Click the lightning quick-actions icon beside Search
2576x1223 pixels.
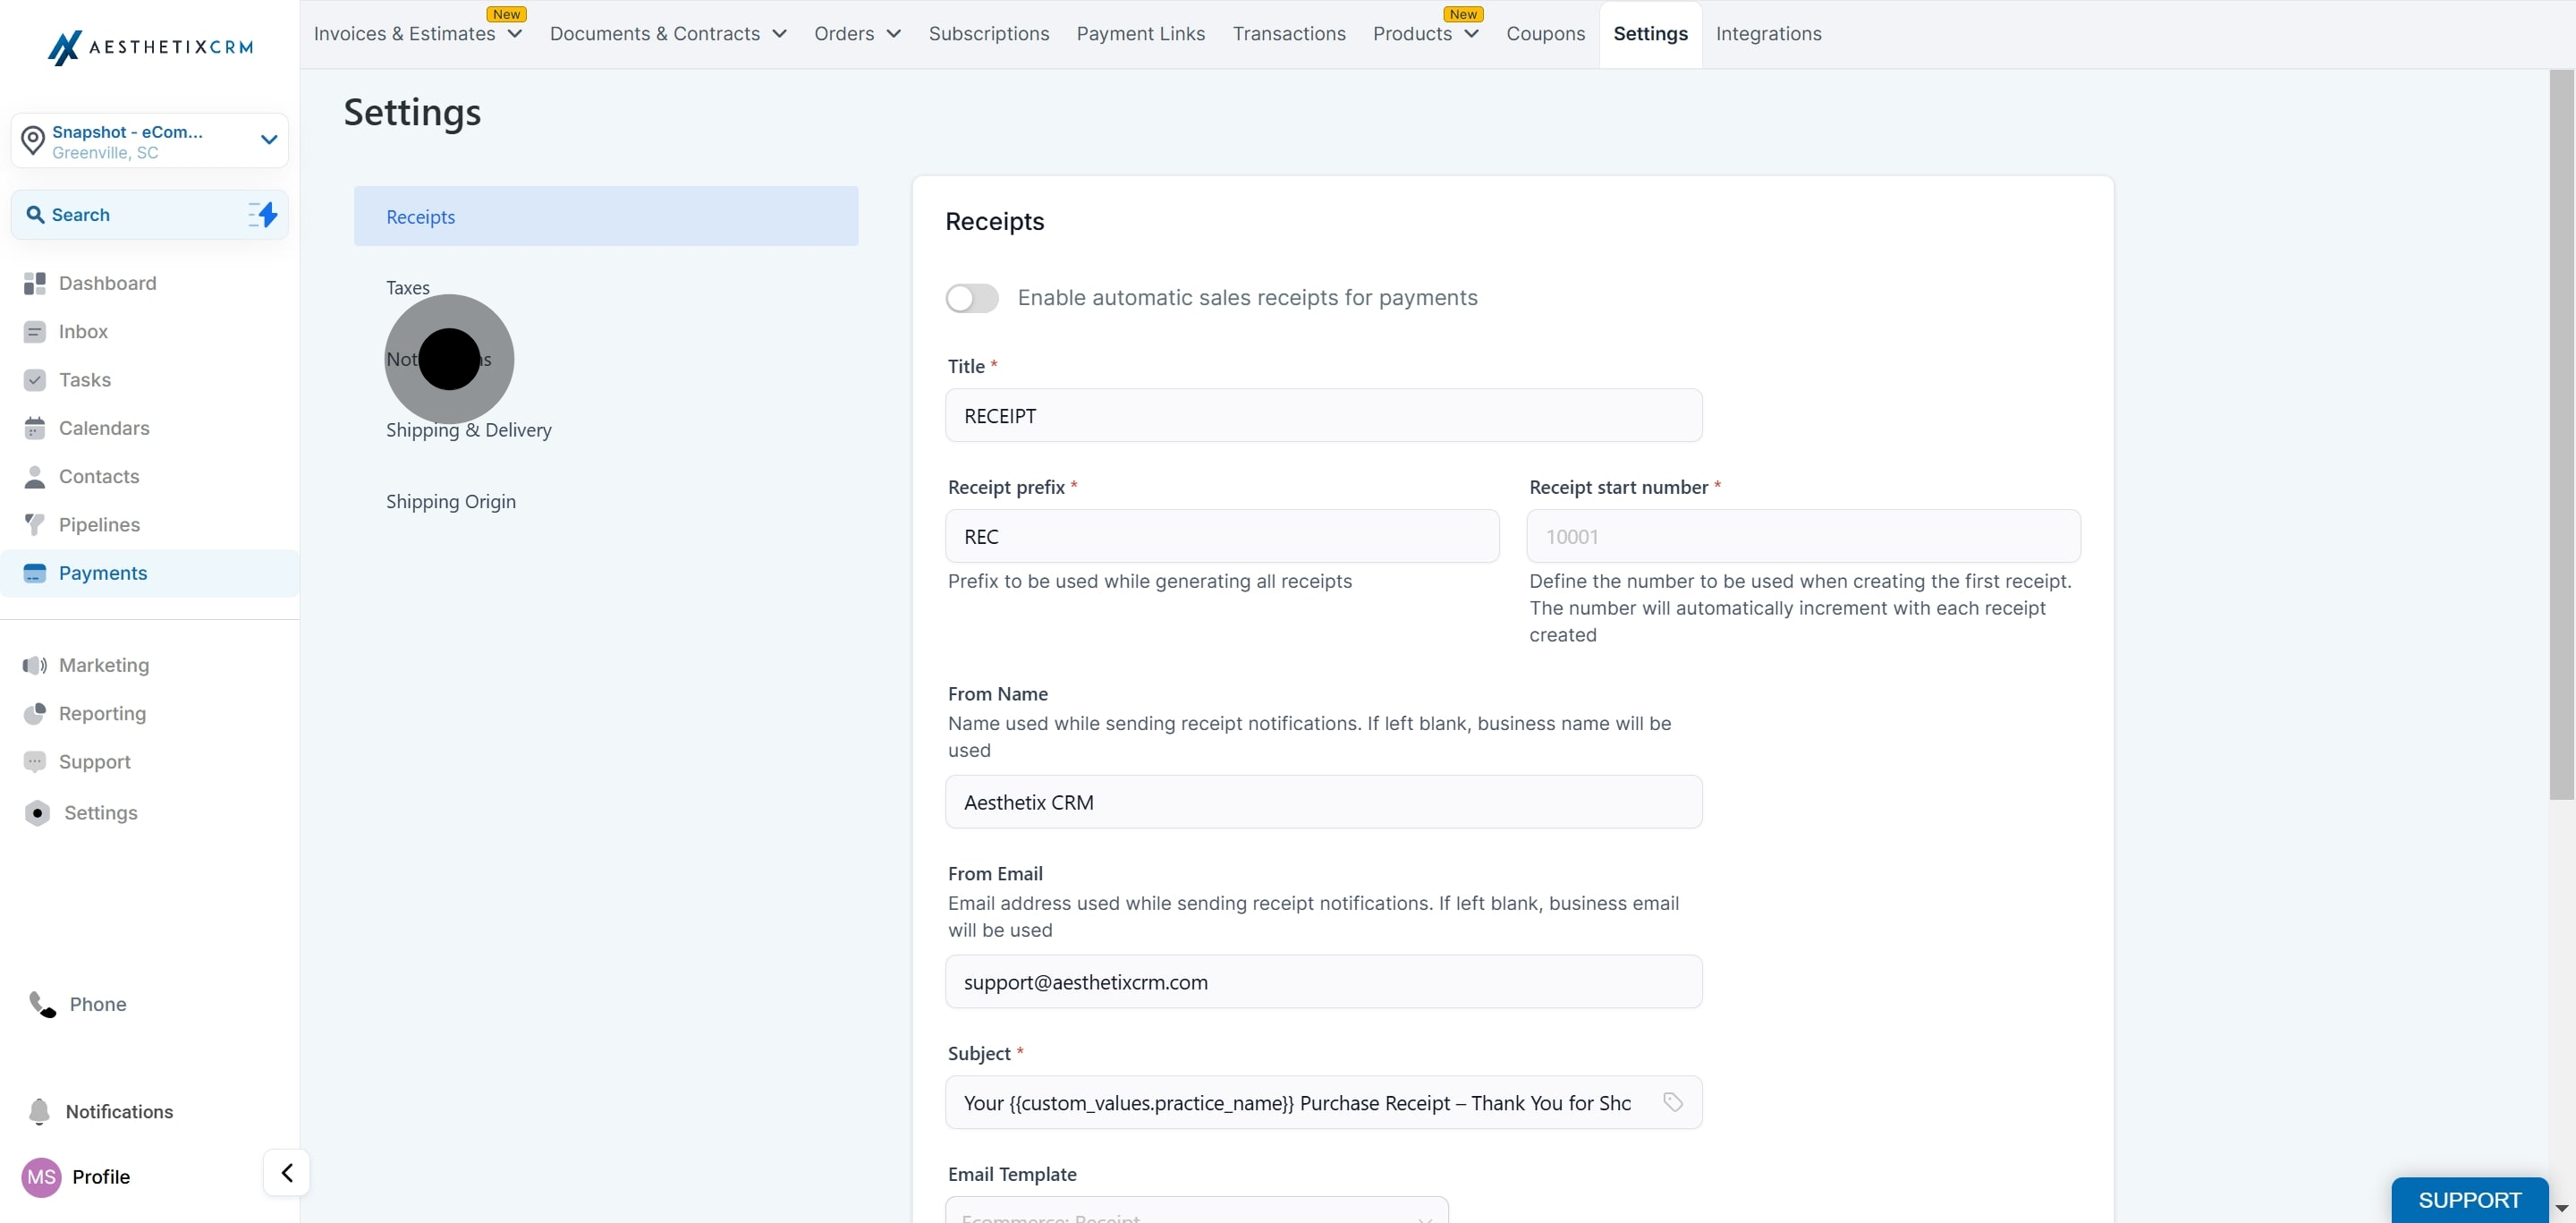click(263, 215)
